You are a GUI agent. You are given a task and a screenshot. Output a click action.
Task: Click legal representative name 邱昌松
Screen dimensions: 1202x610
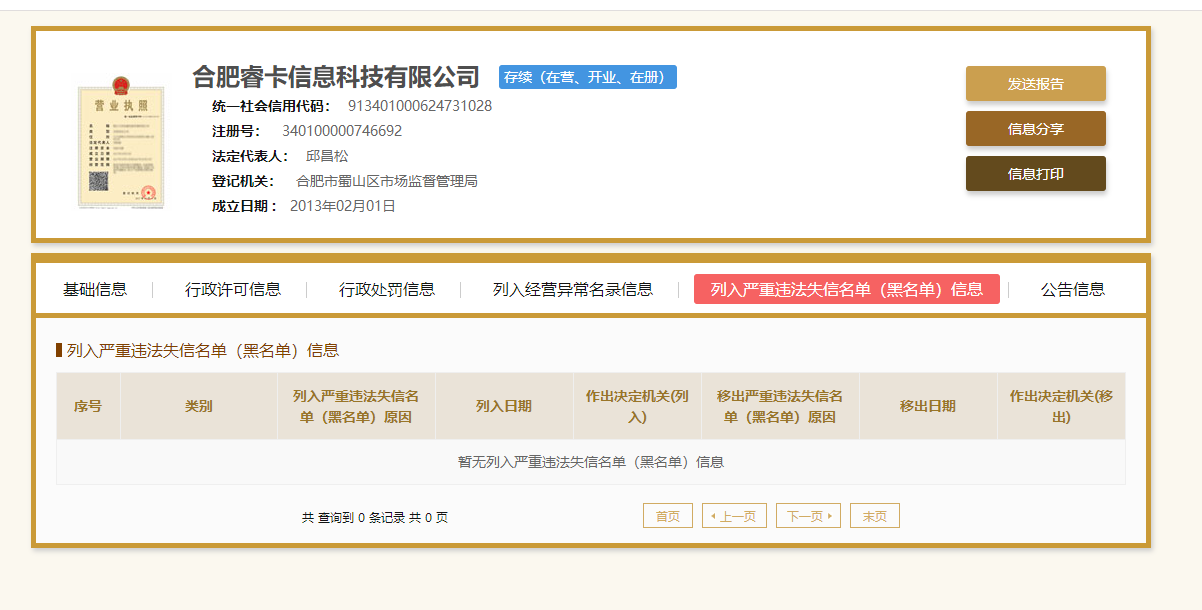click(x=327, y=156)
